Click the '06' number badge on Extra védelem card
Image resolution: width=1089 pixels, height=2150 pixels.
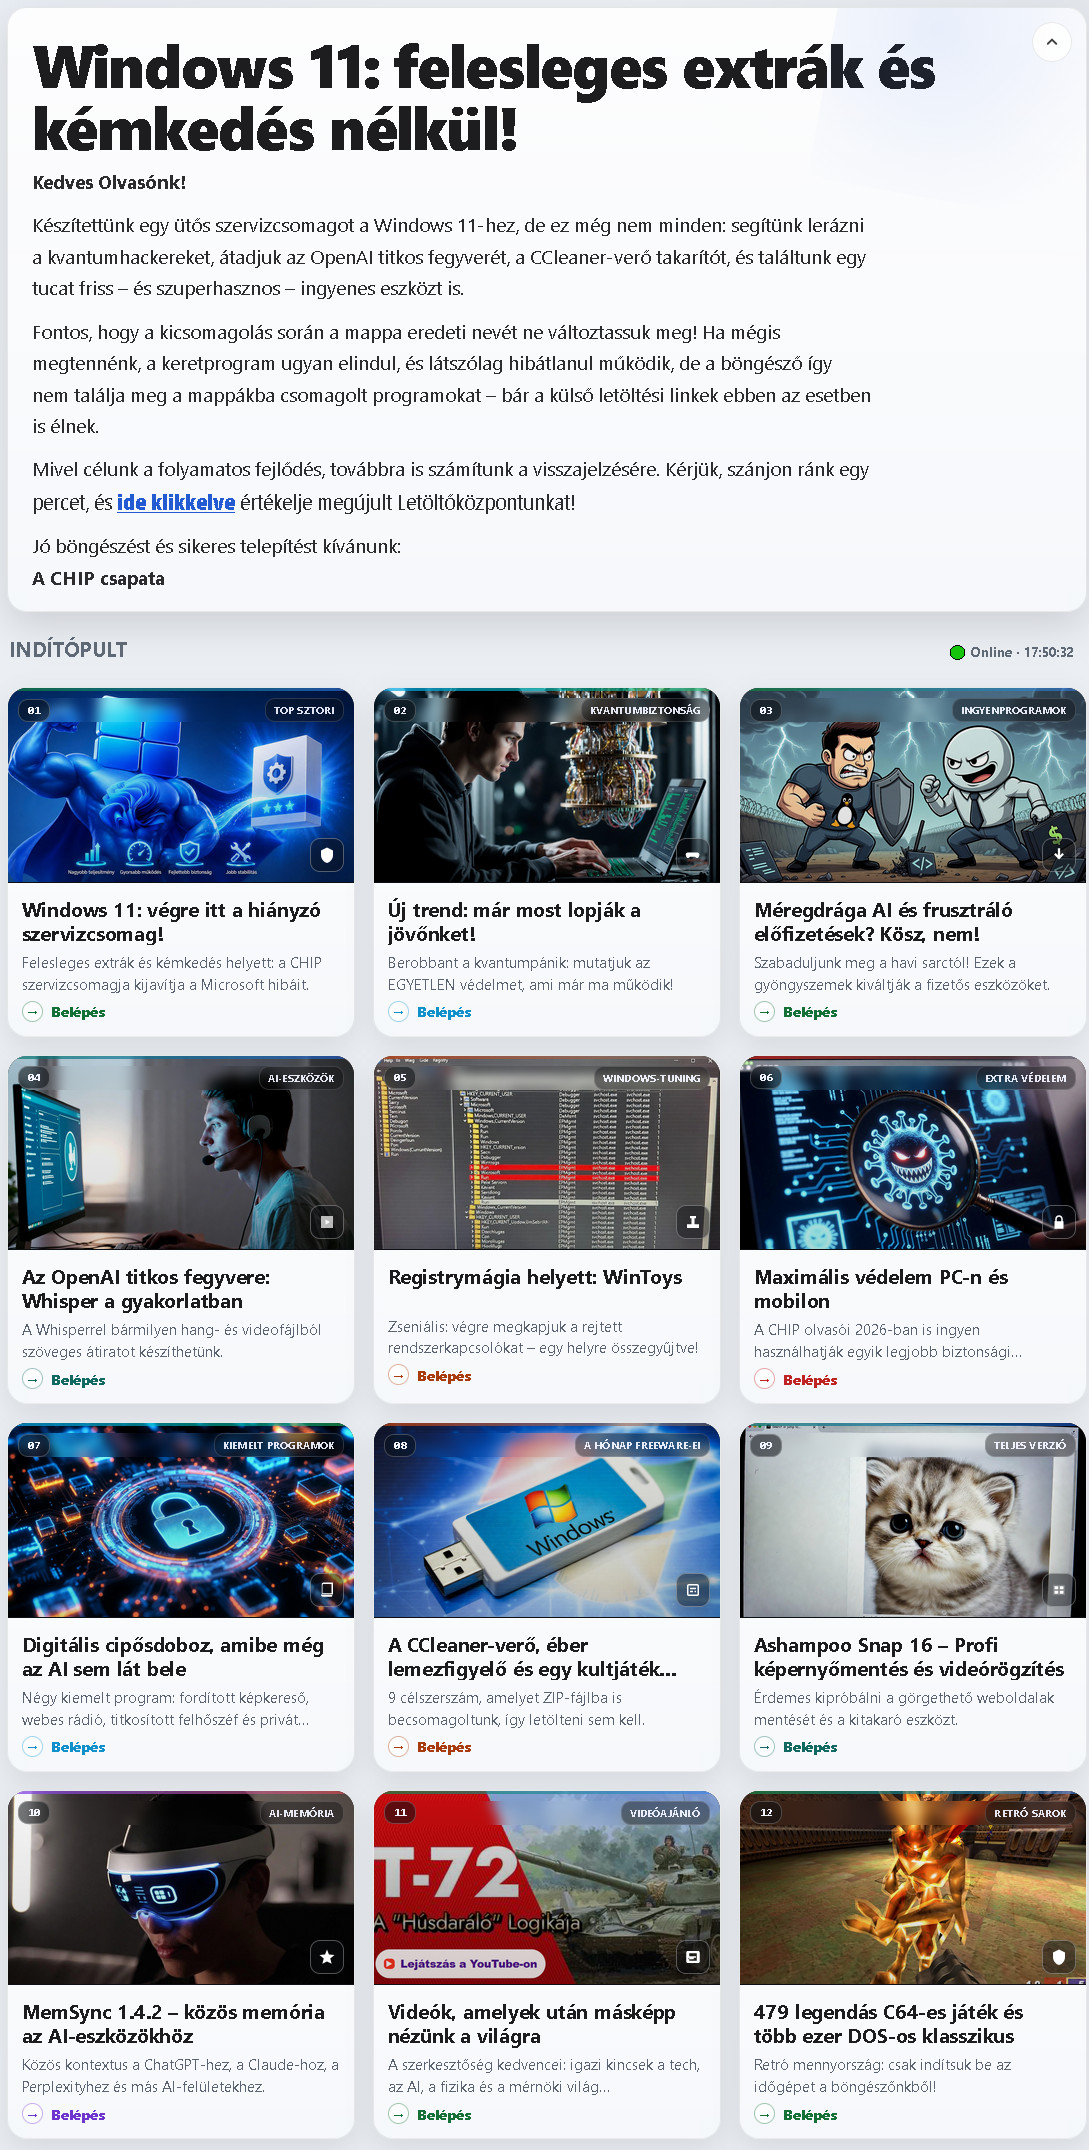[x=766, y=1078]
